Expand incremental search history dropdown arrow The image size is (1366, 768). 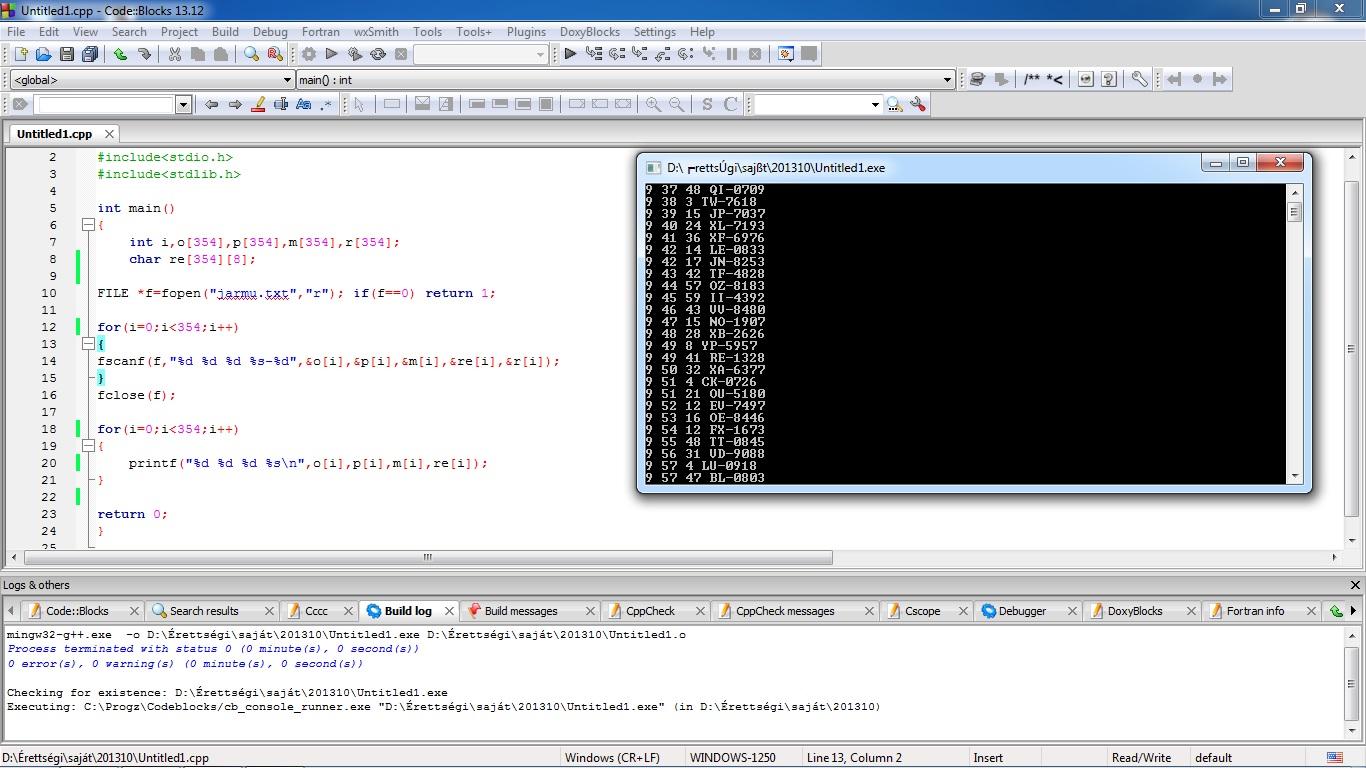(183, 104)
